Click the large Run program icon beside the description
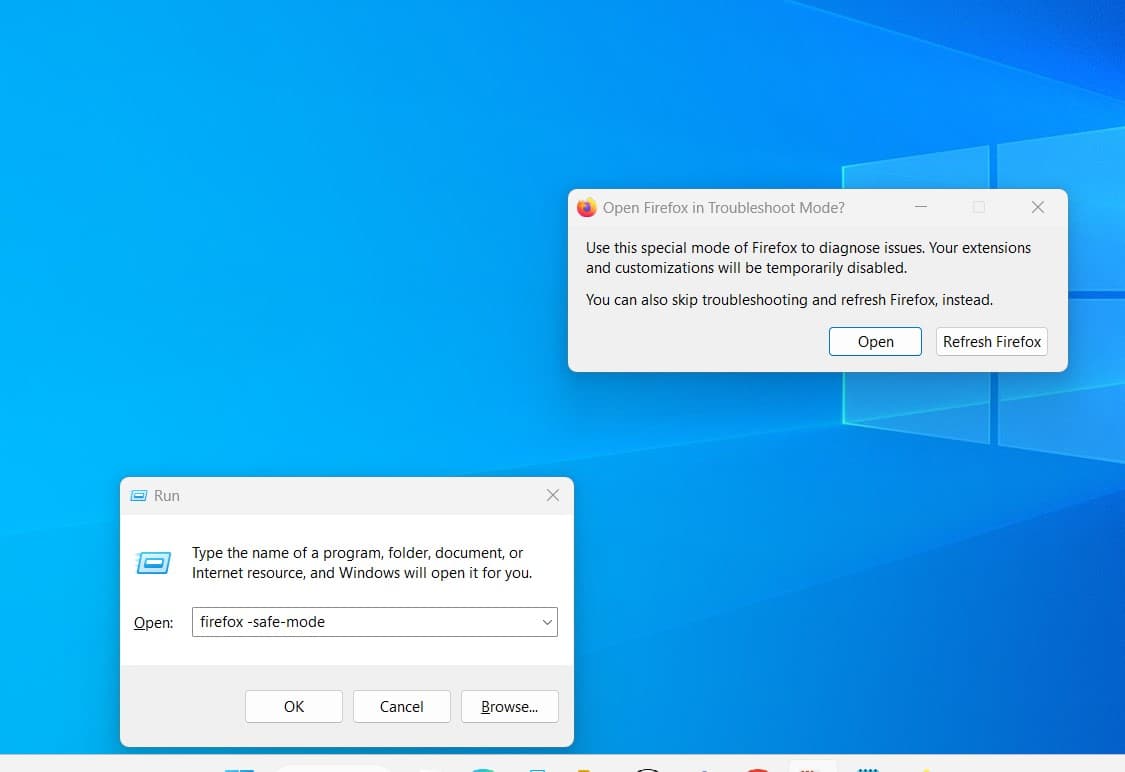Viewport: 1125px width, 772px height. [154, 563]
